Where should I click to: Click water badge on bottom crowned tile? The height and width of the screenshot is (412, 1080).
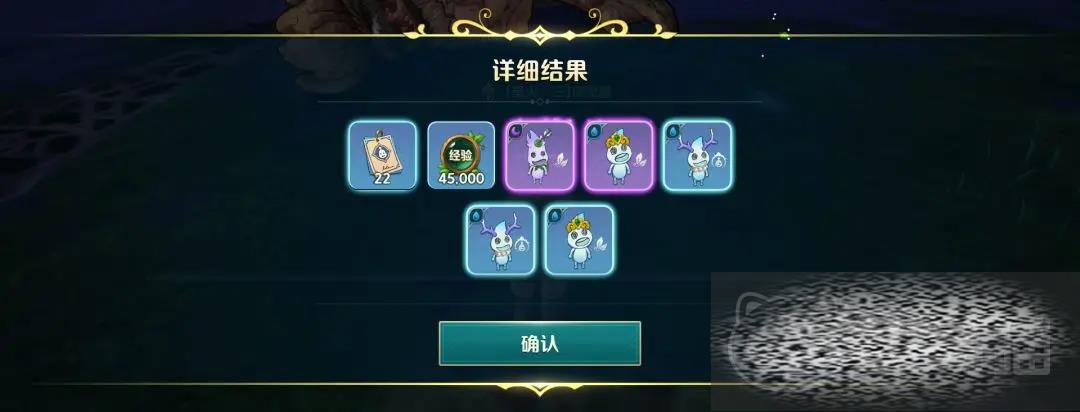(554, 215)
